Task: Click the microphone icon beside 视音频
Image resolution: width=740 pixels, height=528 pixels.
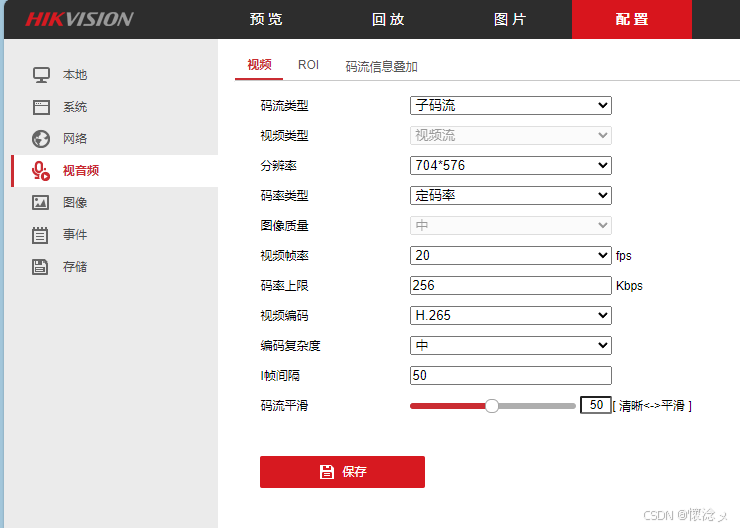Action: pos(41,171)
